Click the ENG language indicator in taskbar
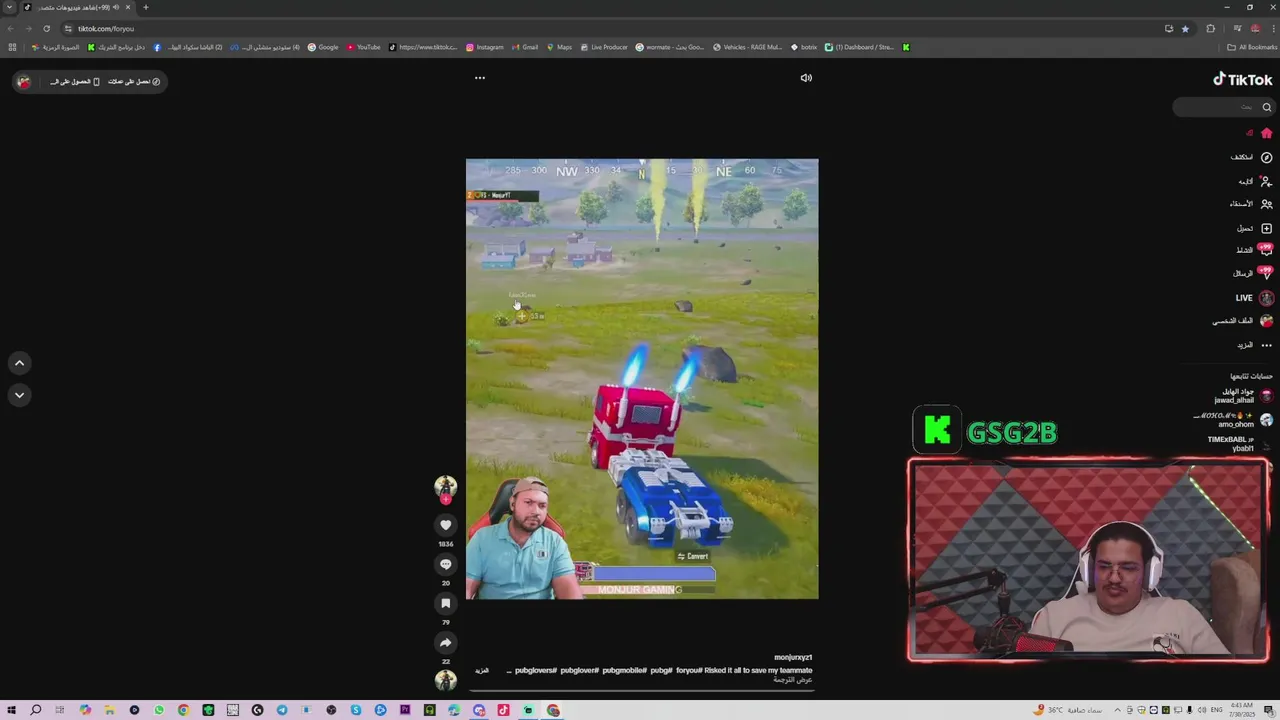The image size is (1280, 720). tap(1217, 710)
